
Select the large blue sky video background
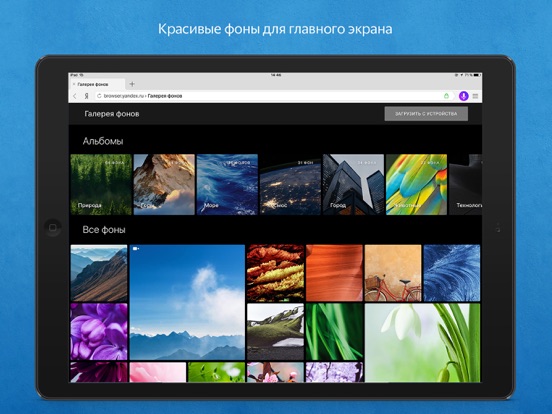(187, 302)
